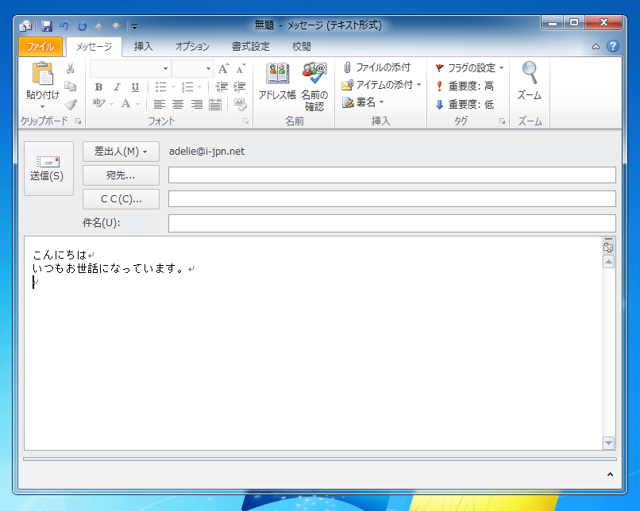Toggle Bold formatting

(x=99, y=87)
